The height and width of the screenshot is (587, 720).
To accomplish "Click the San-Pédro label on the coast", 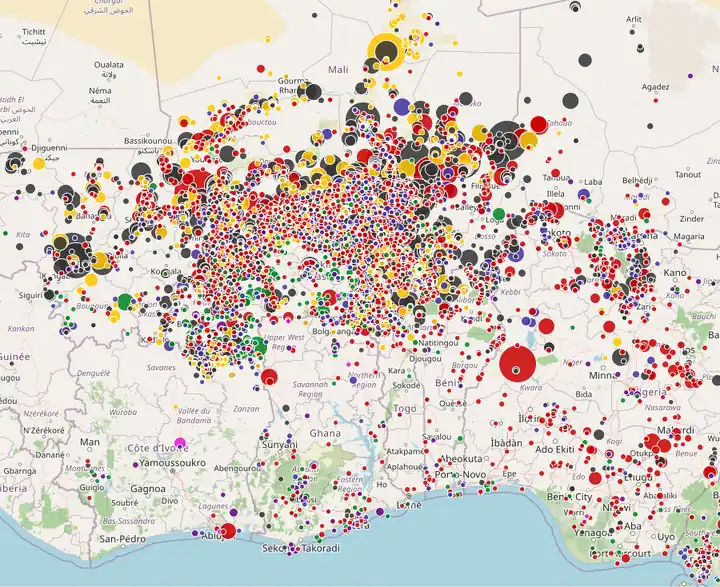I will click(x=123, y=538).
